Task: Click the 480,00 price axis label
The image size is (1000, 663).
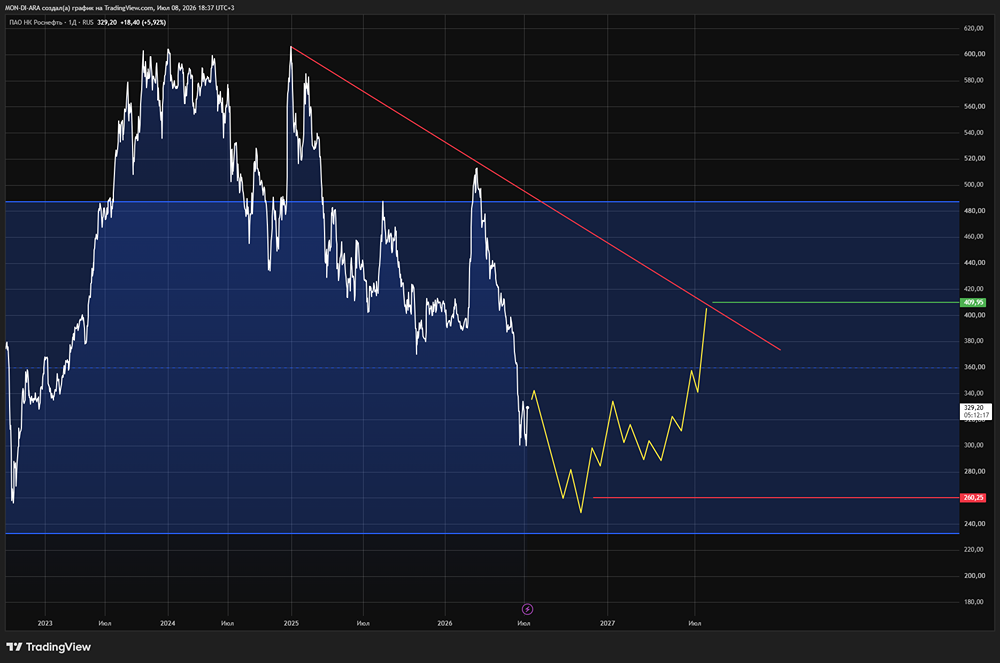Action: 973,210
